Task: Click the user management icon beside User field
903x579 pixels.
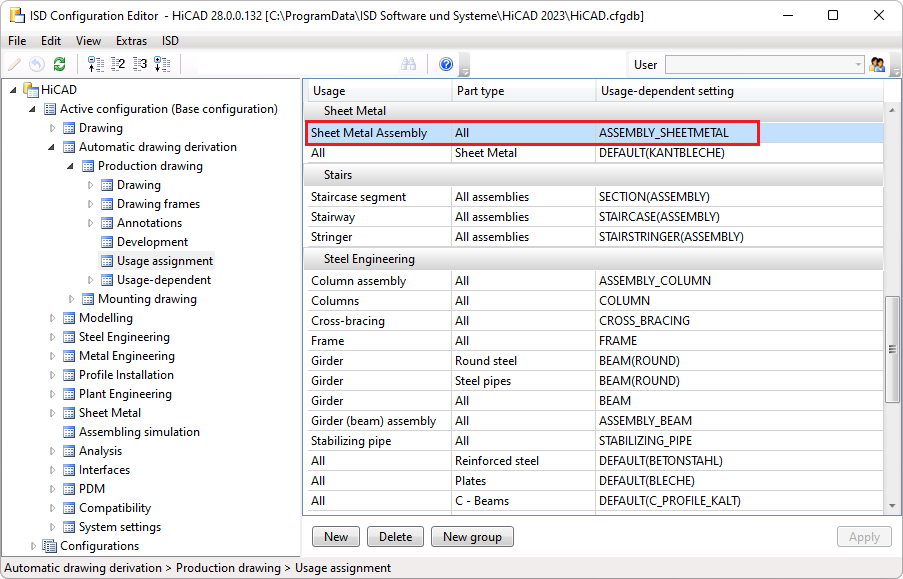Action: pos(877,65)
